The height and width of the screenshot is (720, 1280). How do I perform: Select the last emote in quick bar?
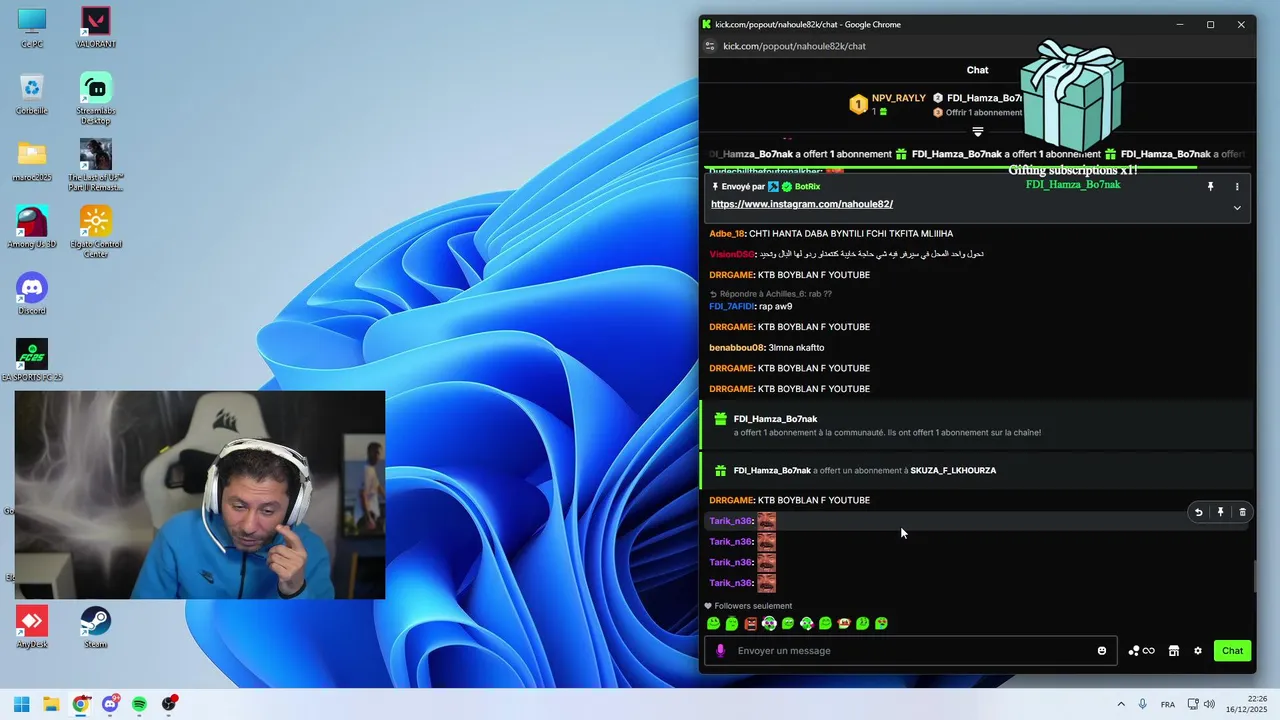tap(881, 624)
